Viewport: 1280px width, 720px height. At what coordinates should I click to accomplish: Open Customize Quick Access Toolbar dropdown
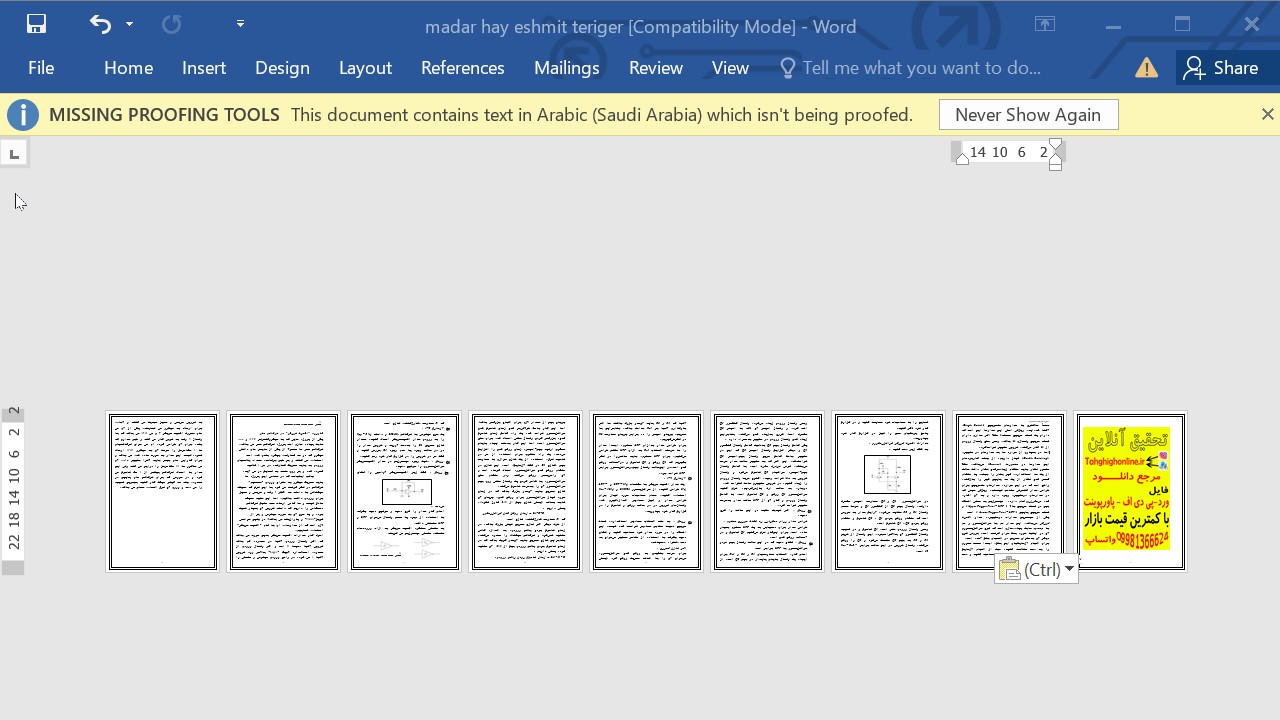tap(240, 24)
